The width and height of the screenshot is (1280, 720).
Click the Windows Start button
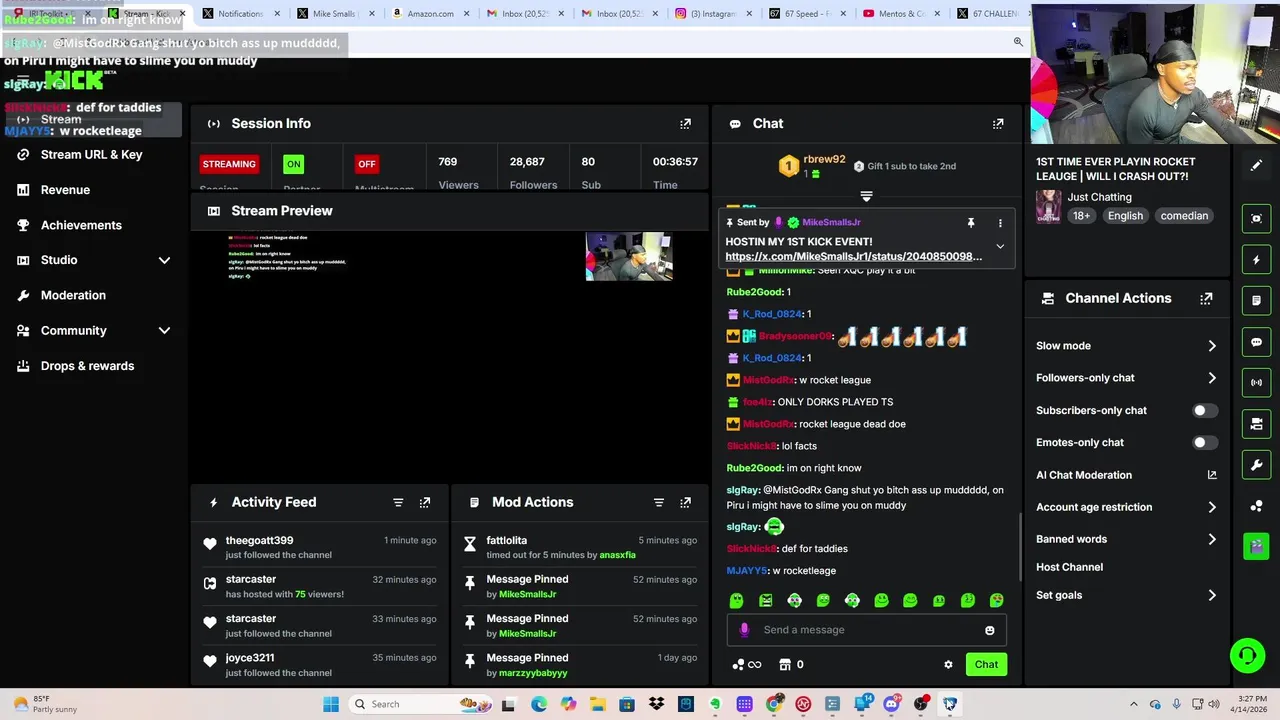331,704
